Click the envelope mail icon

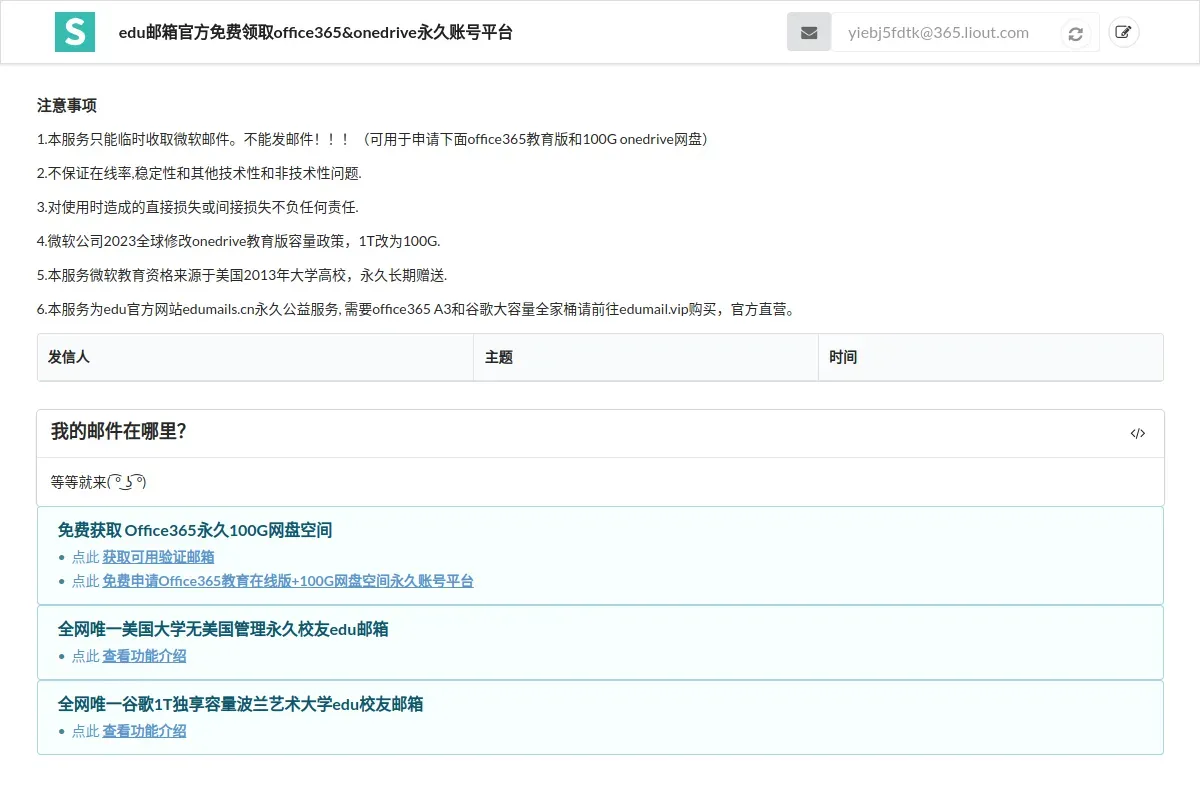[809, 32]
